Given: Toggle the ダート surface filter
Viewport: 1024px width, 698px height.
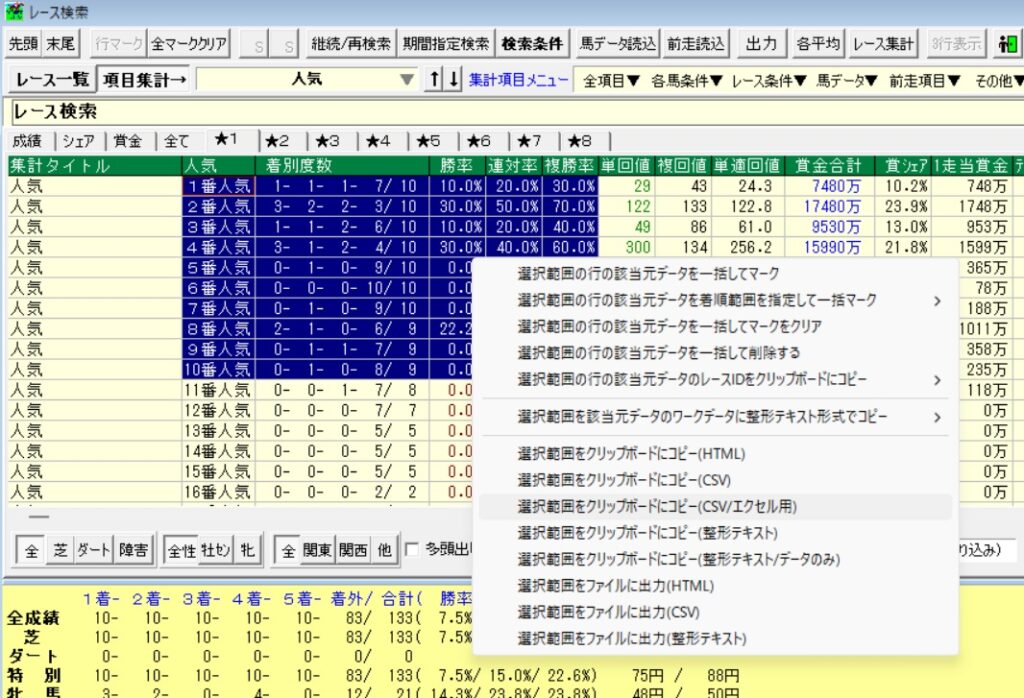Looking at the screenshot, I should tap(93, 550).
